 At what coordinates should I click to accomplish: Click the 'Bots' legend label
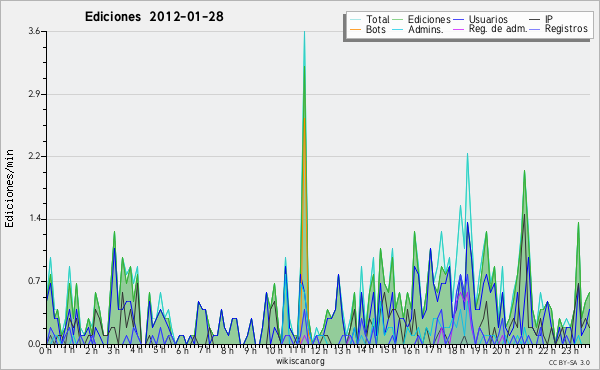point(375,29)
